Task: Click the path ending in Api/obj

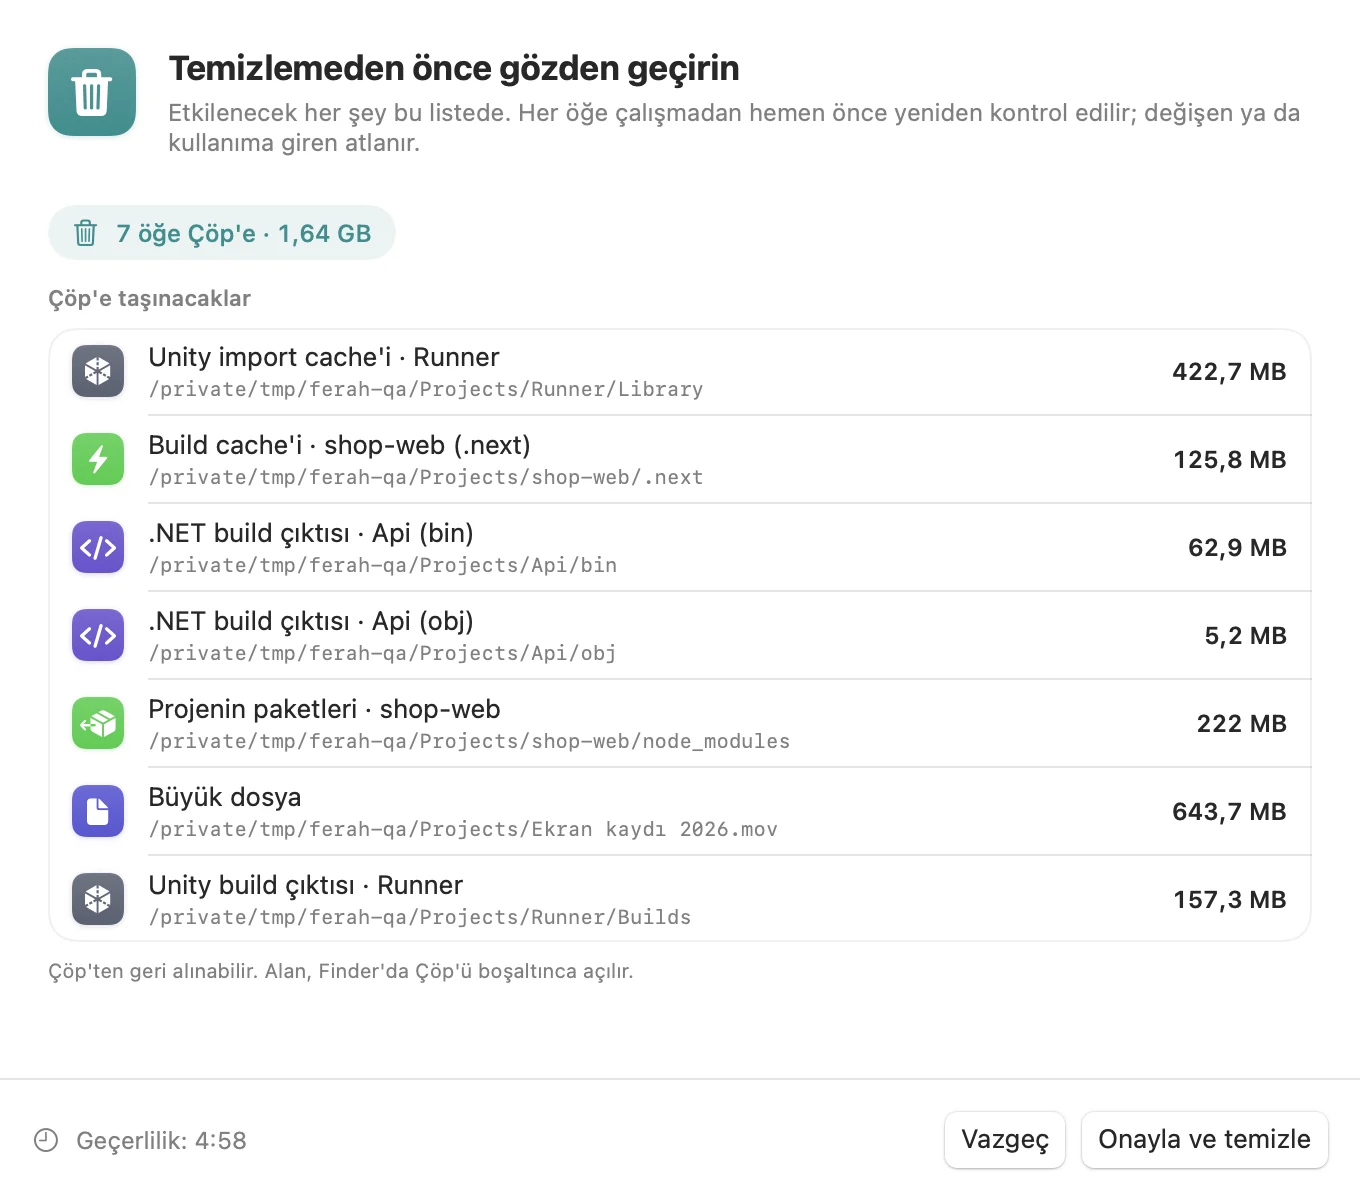Action: (x=383, y=653)
